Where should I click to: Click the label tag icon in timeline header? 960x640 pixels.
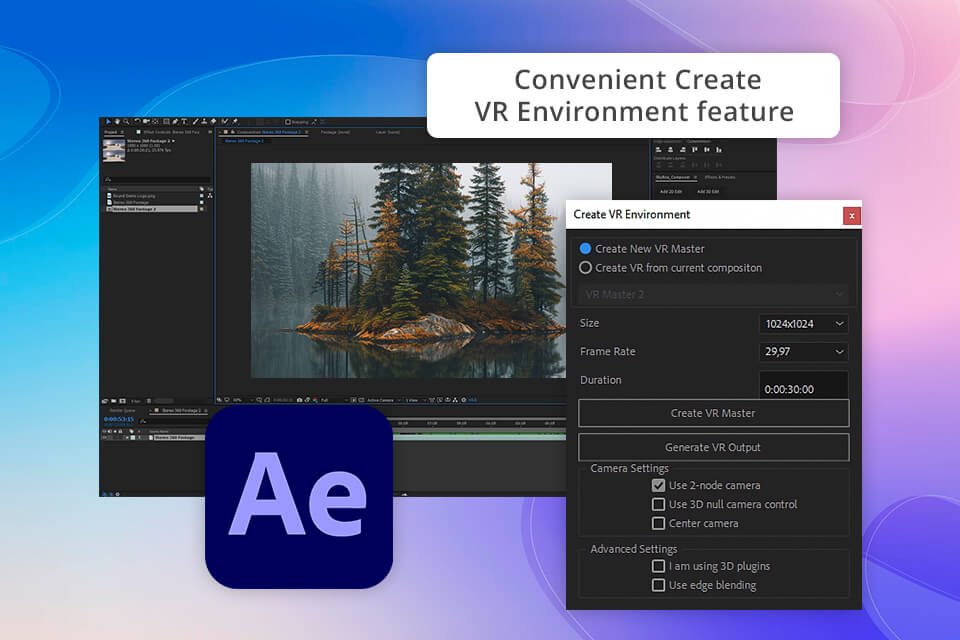pyautogui.click(x=131, y=431)
